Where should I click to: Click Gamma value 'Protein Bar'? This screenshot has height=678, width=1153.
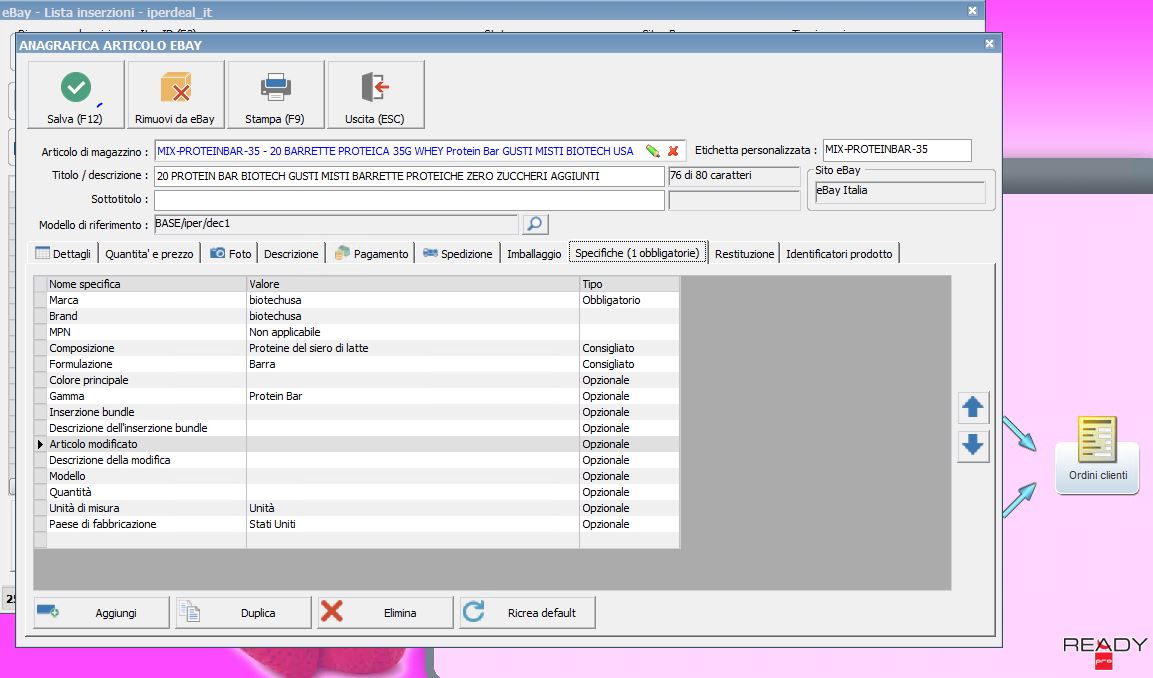[x=276, y=396]
